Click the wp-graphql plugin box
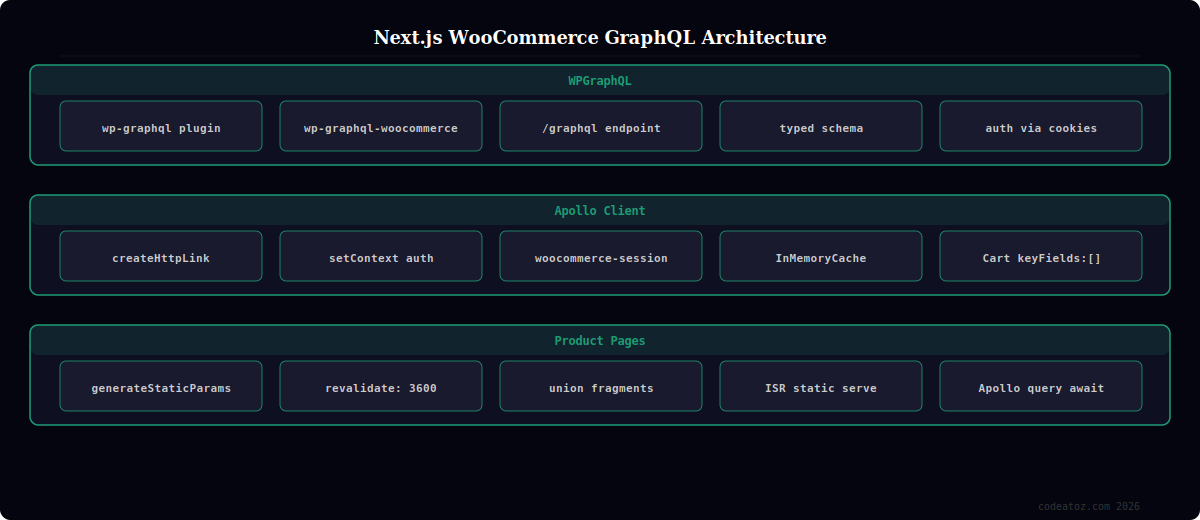The image size is (1200, 520). (x=161, y=126)
